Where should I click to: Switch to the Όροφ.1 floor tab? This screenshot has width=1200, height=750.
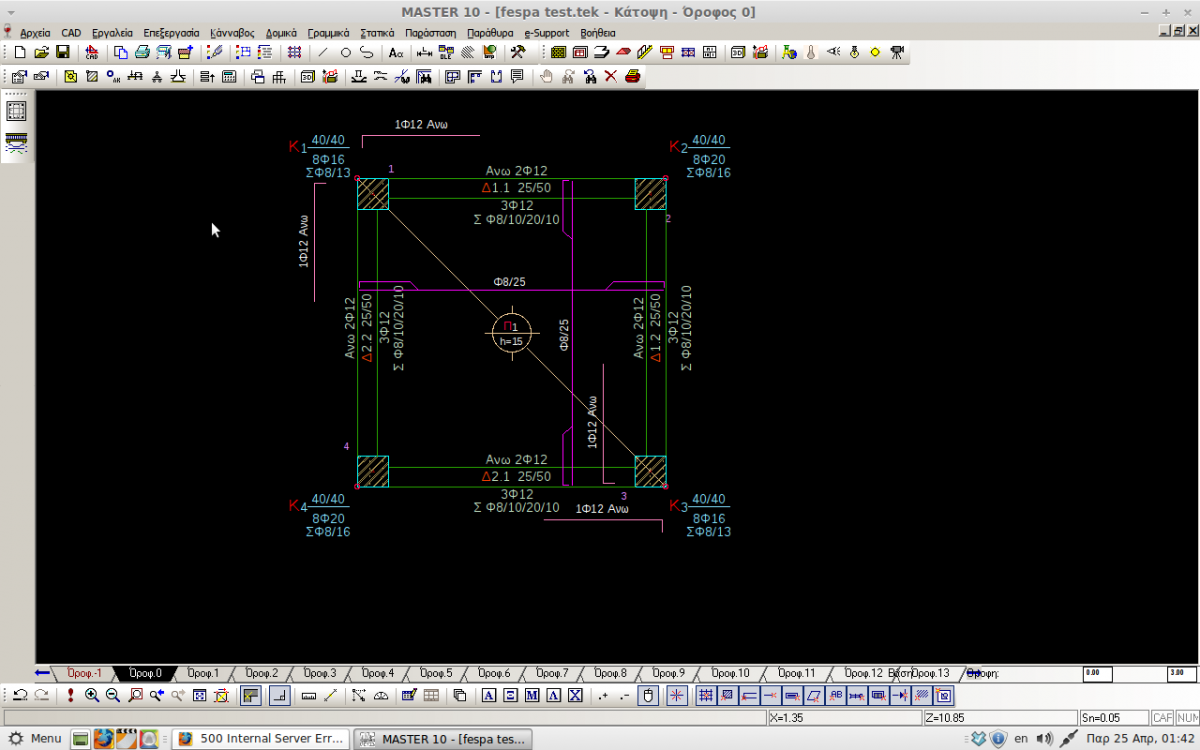(x=203, y=673)
